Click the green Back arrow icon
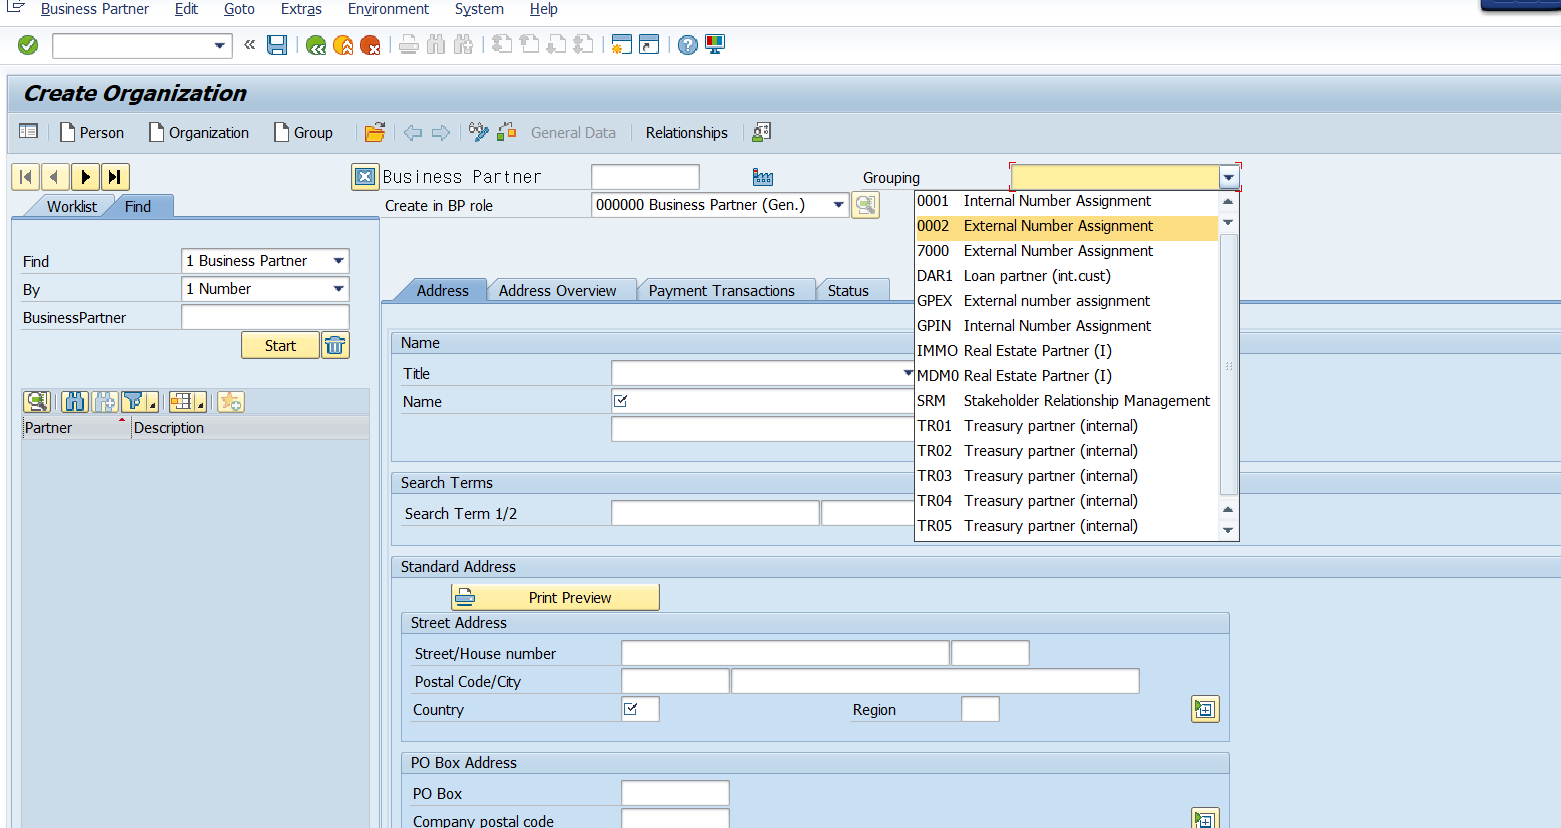Screen dimensions: 1561x828 316,45
